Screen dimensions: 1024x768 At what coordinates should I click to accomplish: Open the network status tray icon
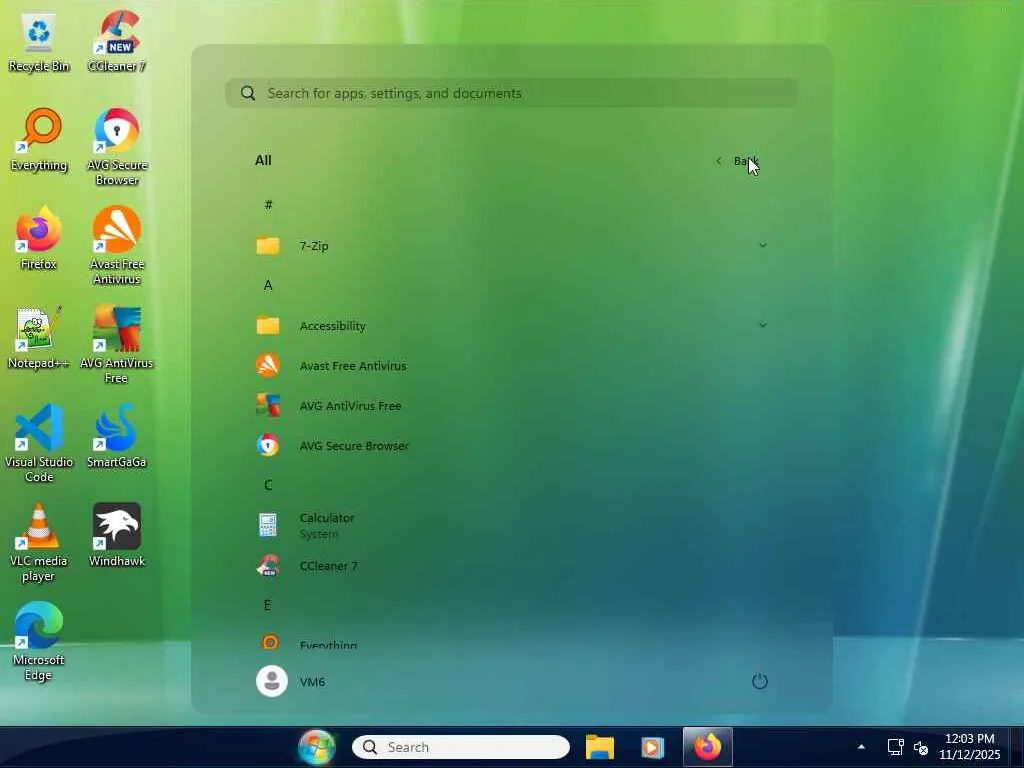895,746
